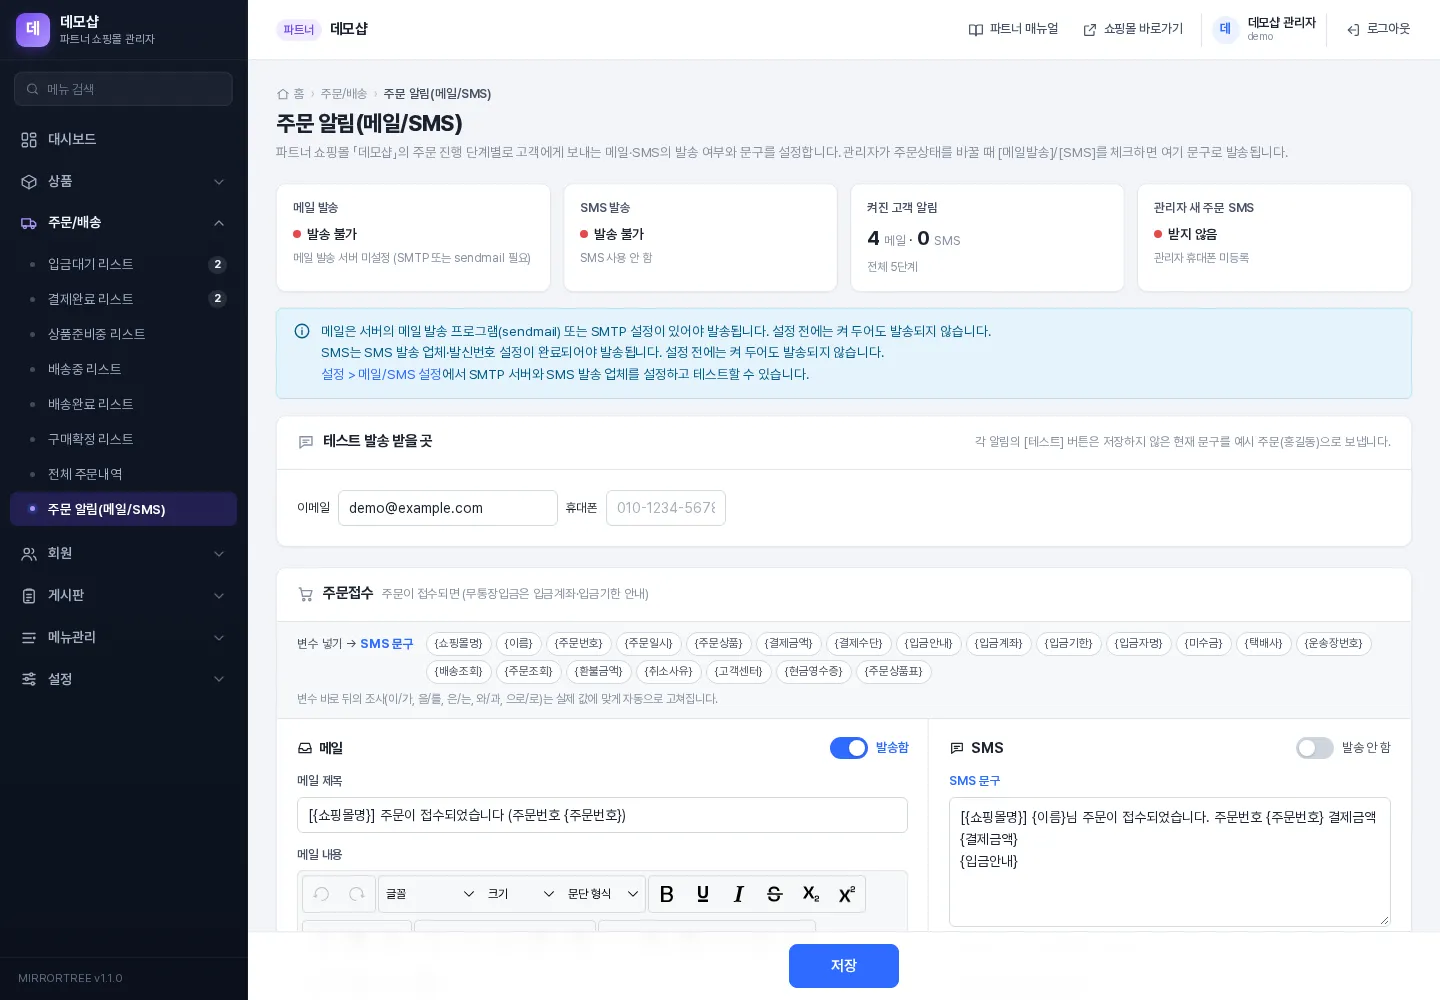The height and width of the screenshot is (1000, 1440).
Task: Insert the {쇼핑몰명} variable chip
Action: pyautogui.click(x=458, y=644)
